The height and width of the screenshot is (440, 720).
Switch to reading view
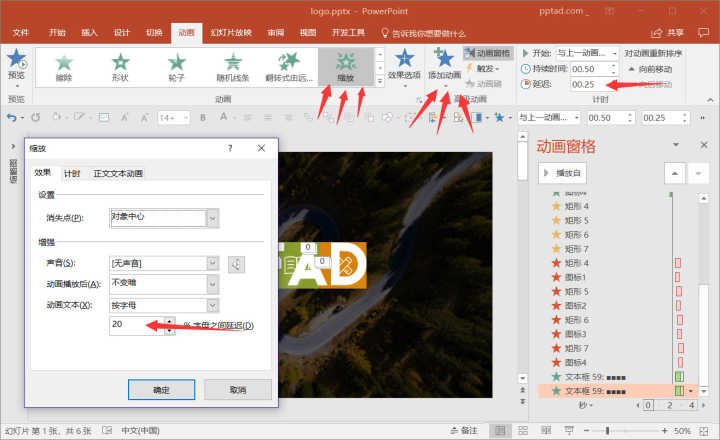(x=546, y=430)
